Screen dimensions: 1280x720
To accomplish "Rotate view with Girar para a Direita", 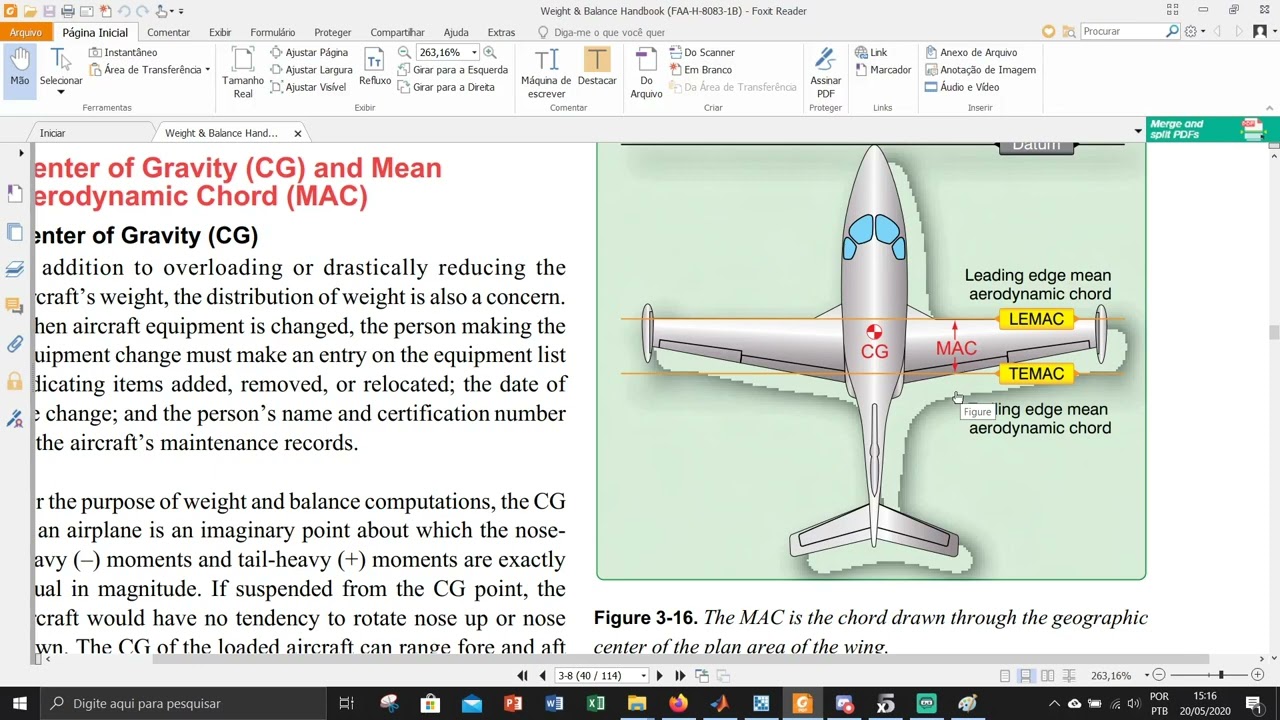I will coord(446,87).
